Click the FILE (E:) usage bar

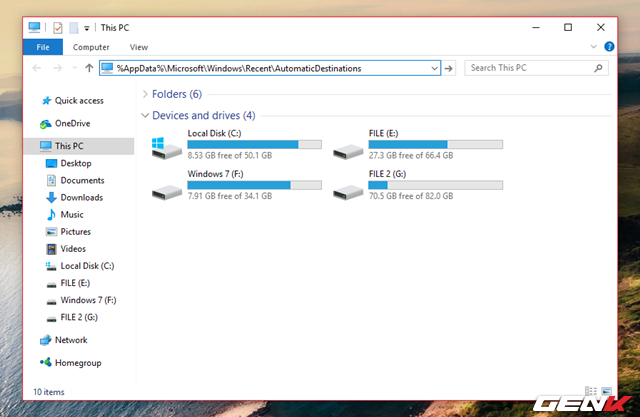pyautogui.click(x=436, y=144)
